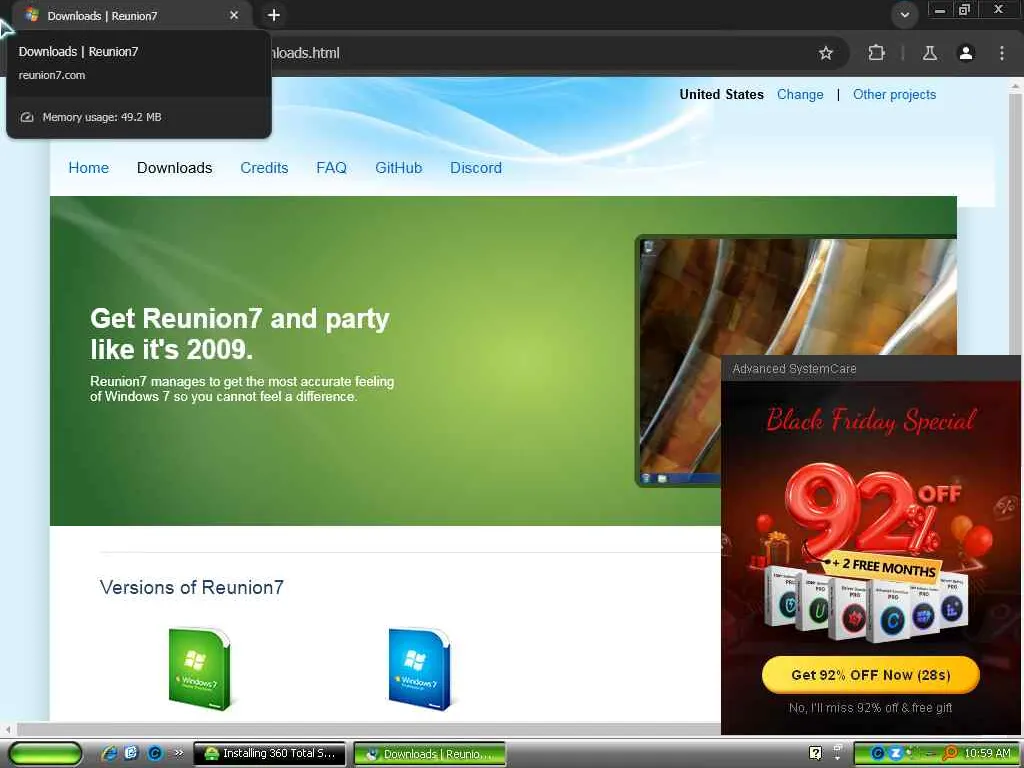Bookmark this page with the star icon
Image resolution: width=1024 pixels, height=768 pixels.
tap(826, 53)
